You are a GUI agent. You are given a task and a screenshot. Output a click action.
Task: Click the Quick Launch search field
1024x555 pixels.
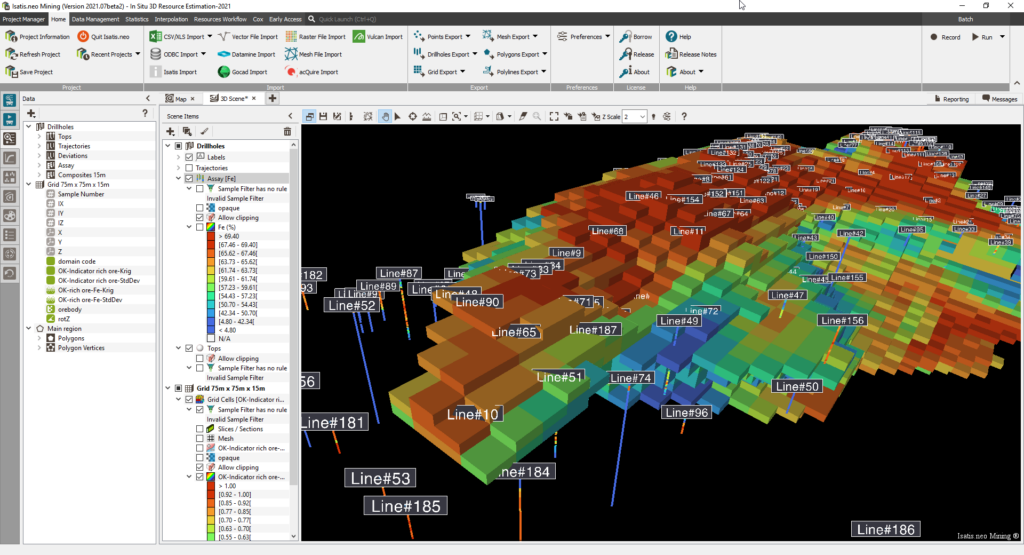pyautogui.click(x=347, y=19)
